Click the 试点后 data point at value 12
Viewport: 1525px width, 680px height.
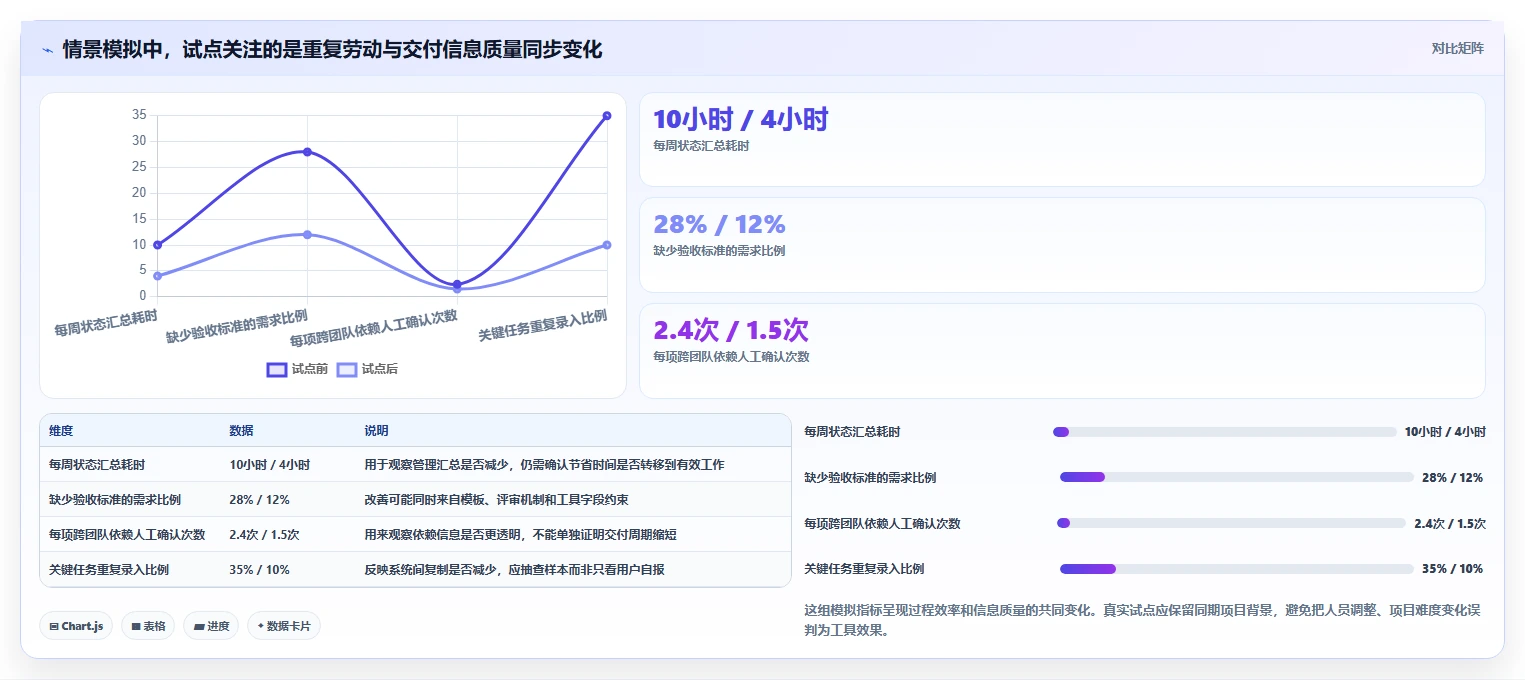click(x=307, y=234)
